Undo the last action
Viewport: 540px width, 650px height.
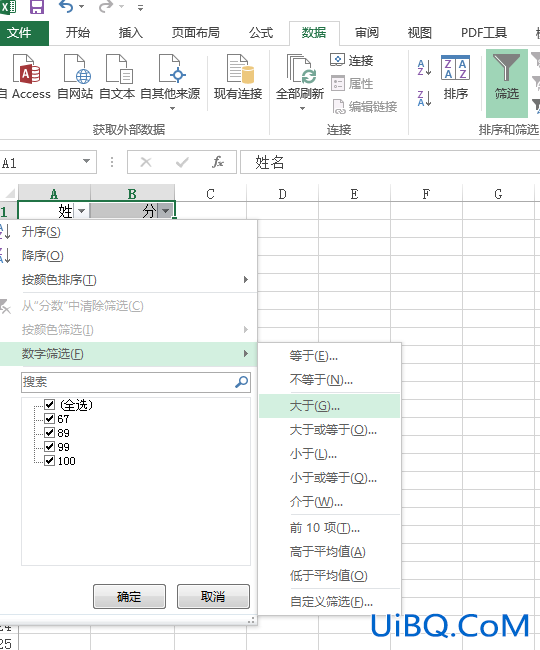[x=66, y=7]
